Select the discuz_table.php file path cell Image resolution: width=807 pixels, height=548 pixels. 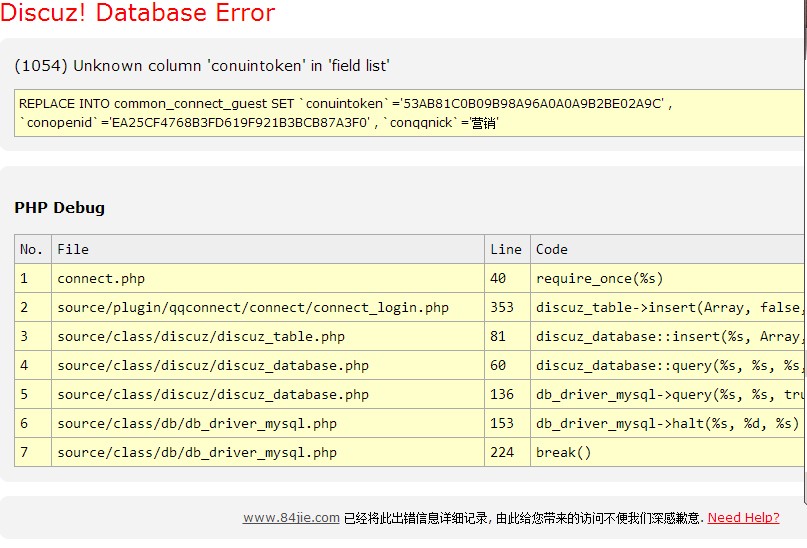pyautogui.click(x=268, y=337)
